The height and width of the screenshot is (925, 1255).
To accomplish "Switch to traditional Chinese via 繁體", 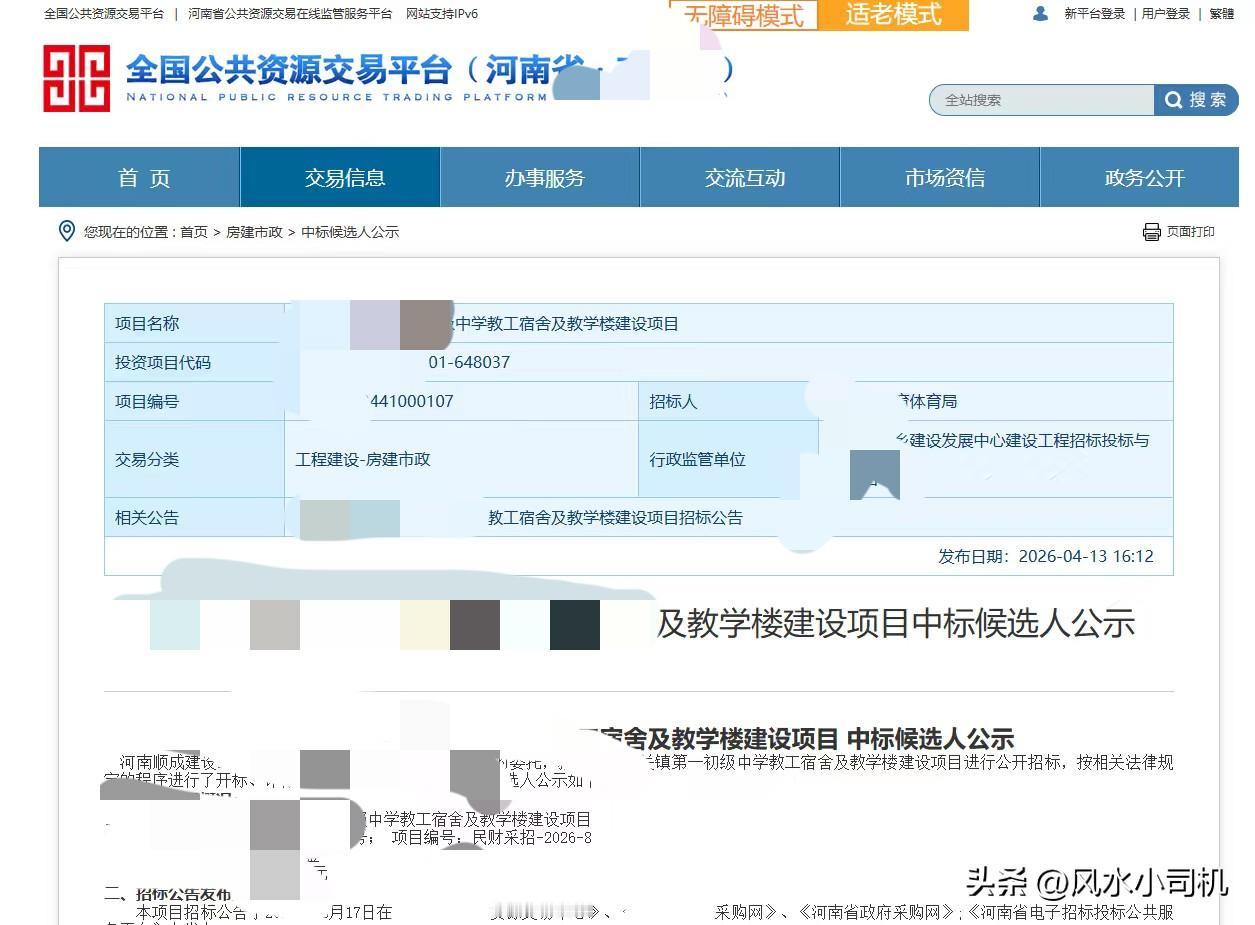I will [1222, 13].
